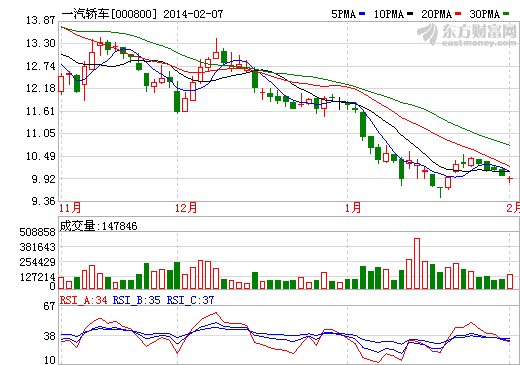The height and width of the screenshot is (365, 520).
Task: Click the lowest green candlestick in January
Action: pos(440,192)
